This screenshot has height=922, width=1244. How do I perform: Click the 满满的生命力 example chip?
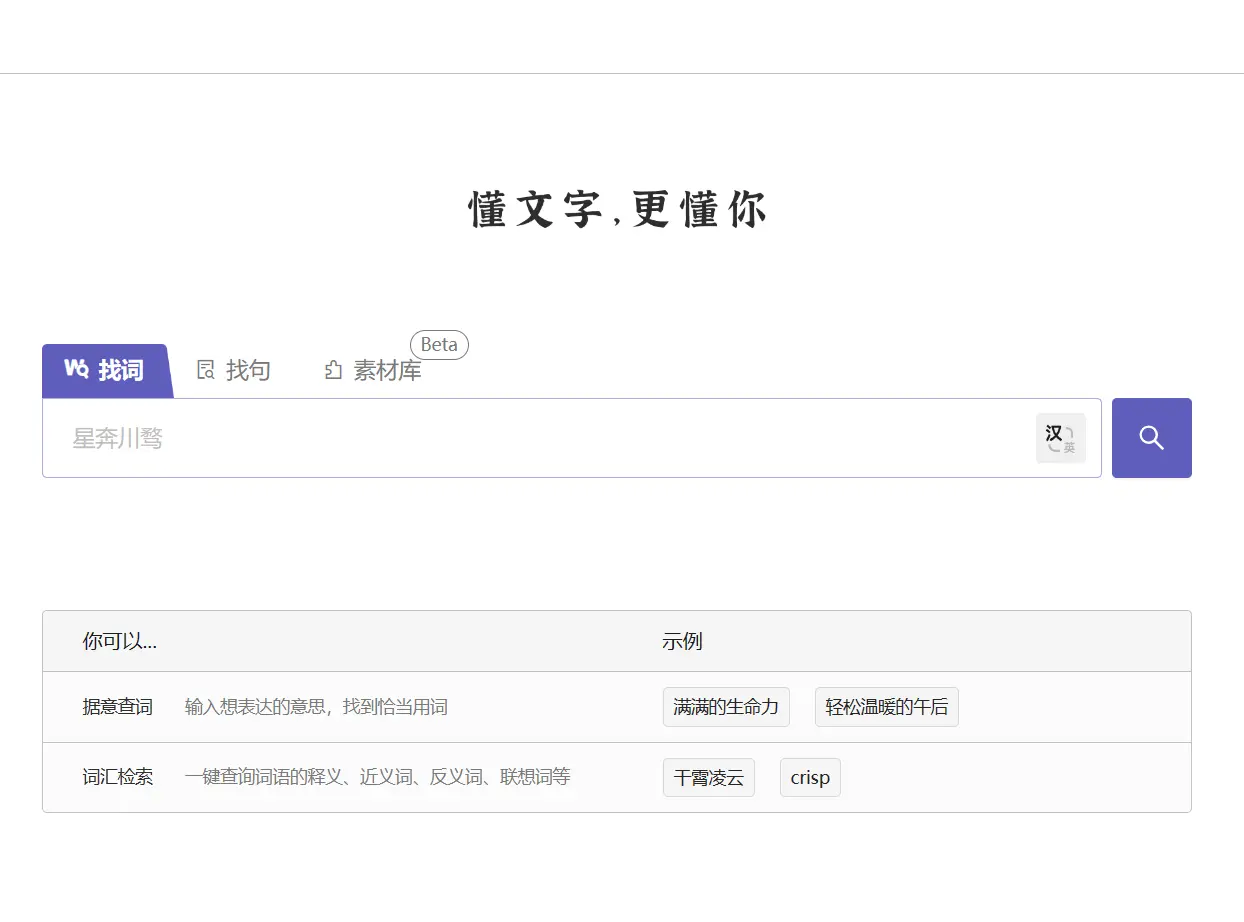click(x=726, y=707)
